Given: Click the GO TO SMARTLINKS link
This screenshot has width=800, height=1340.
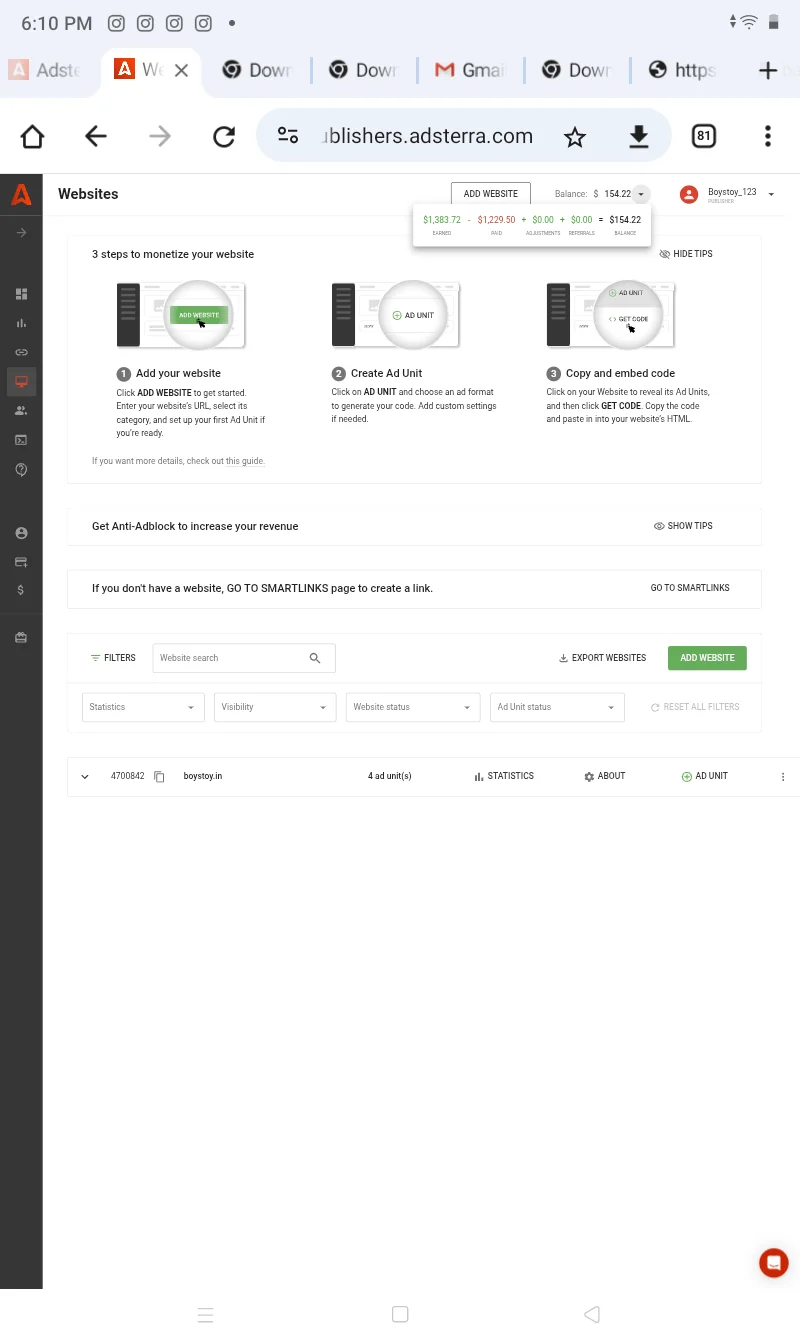Looking at the screenshot, I should pos(690,588).
